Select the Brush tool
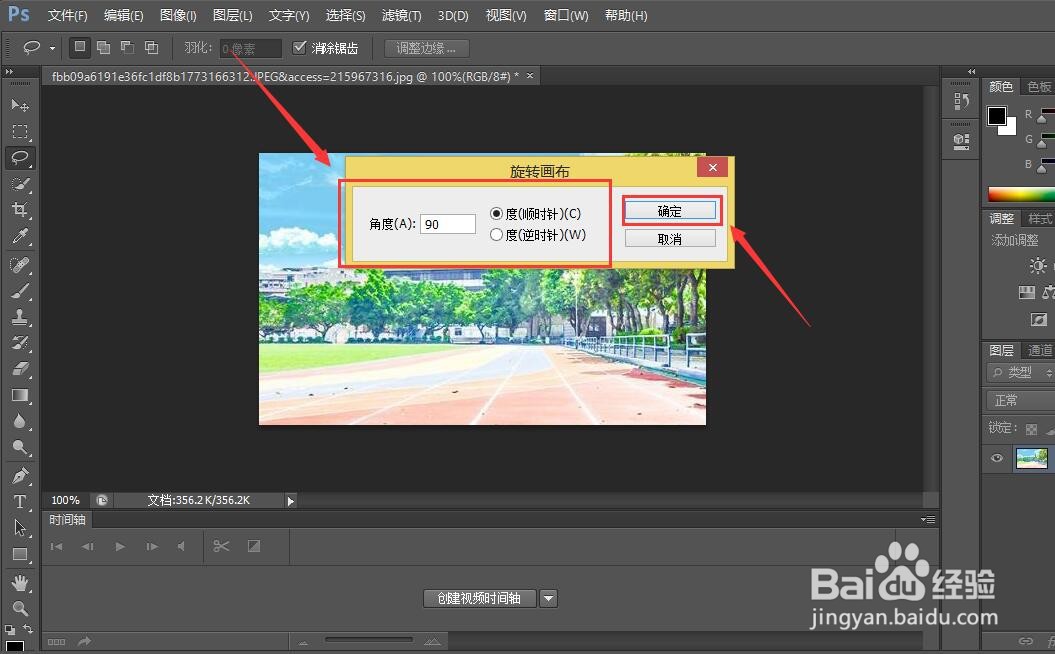Screen dimensions: 1055x654 coord(20,291)
